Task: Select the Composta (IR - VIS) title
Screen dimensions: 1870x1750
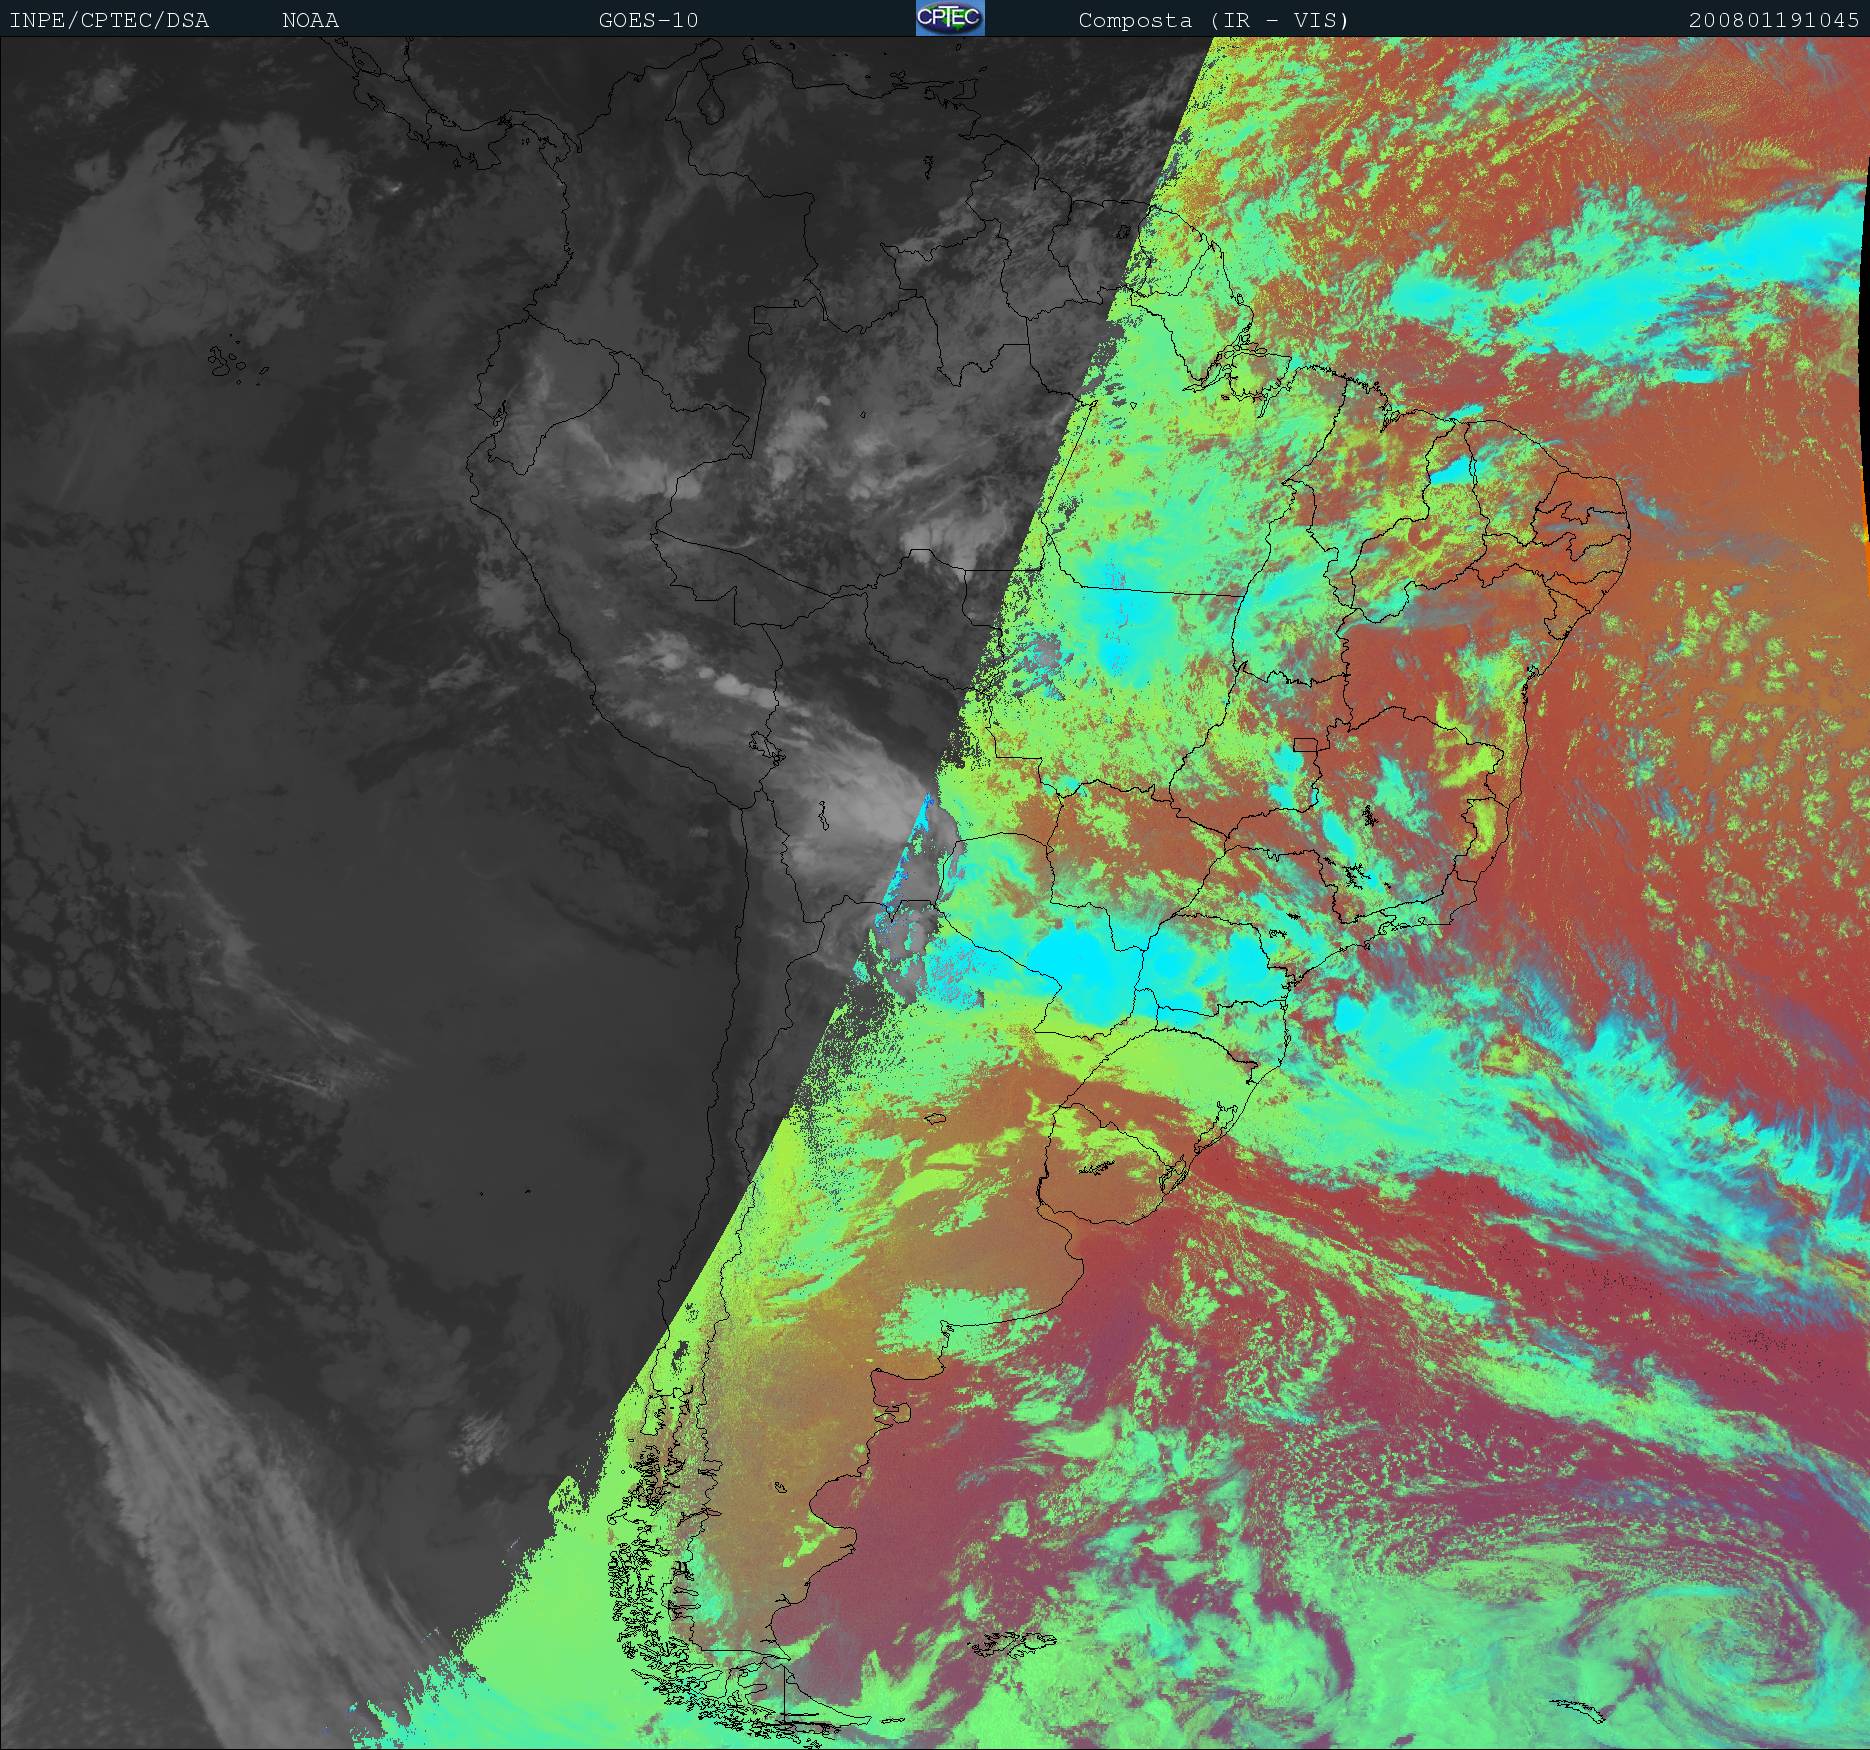Action: point(1213,20)
